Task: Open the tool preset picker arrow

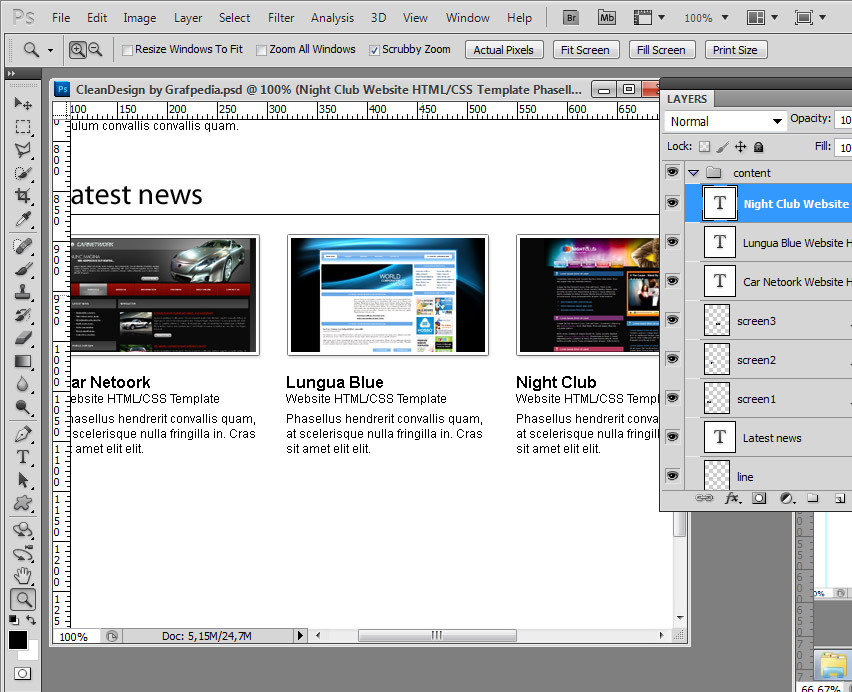Action: tap(50, 51)
